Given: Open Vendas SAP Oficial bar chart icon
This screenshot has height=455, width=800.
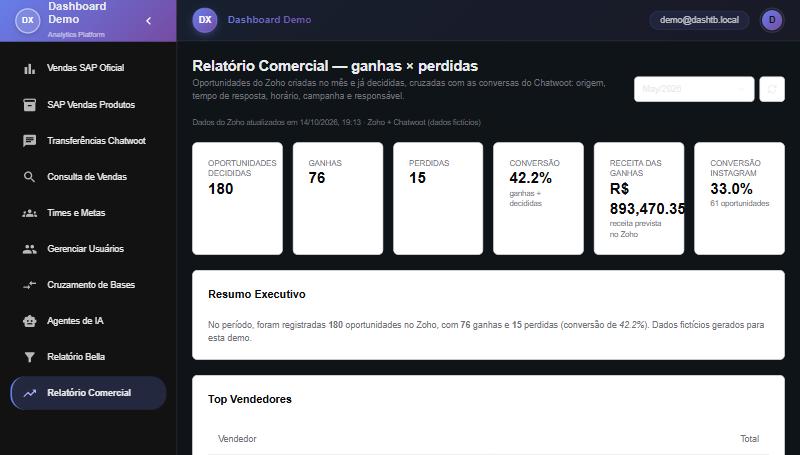Looking at the screenshot, I should [x=30, y=68].
